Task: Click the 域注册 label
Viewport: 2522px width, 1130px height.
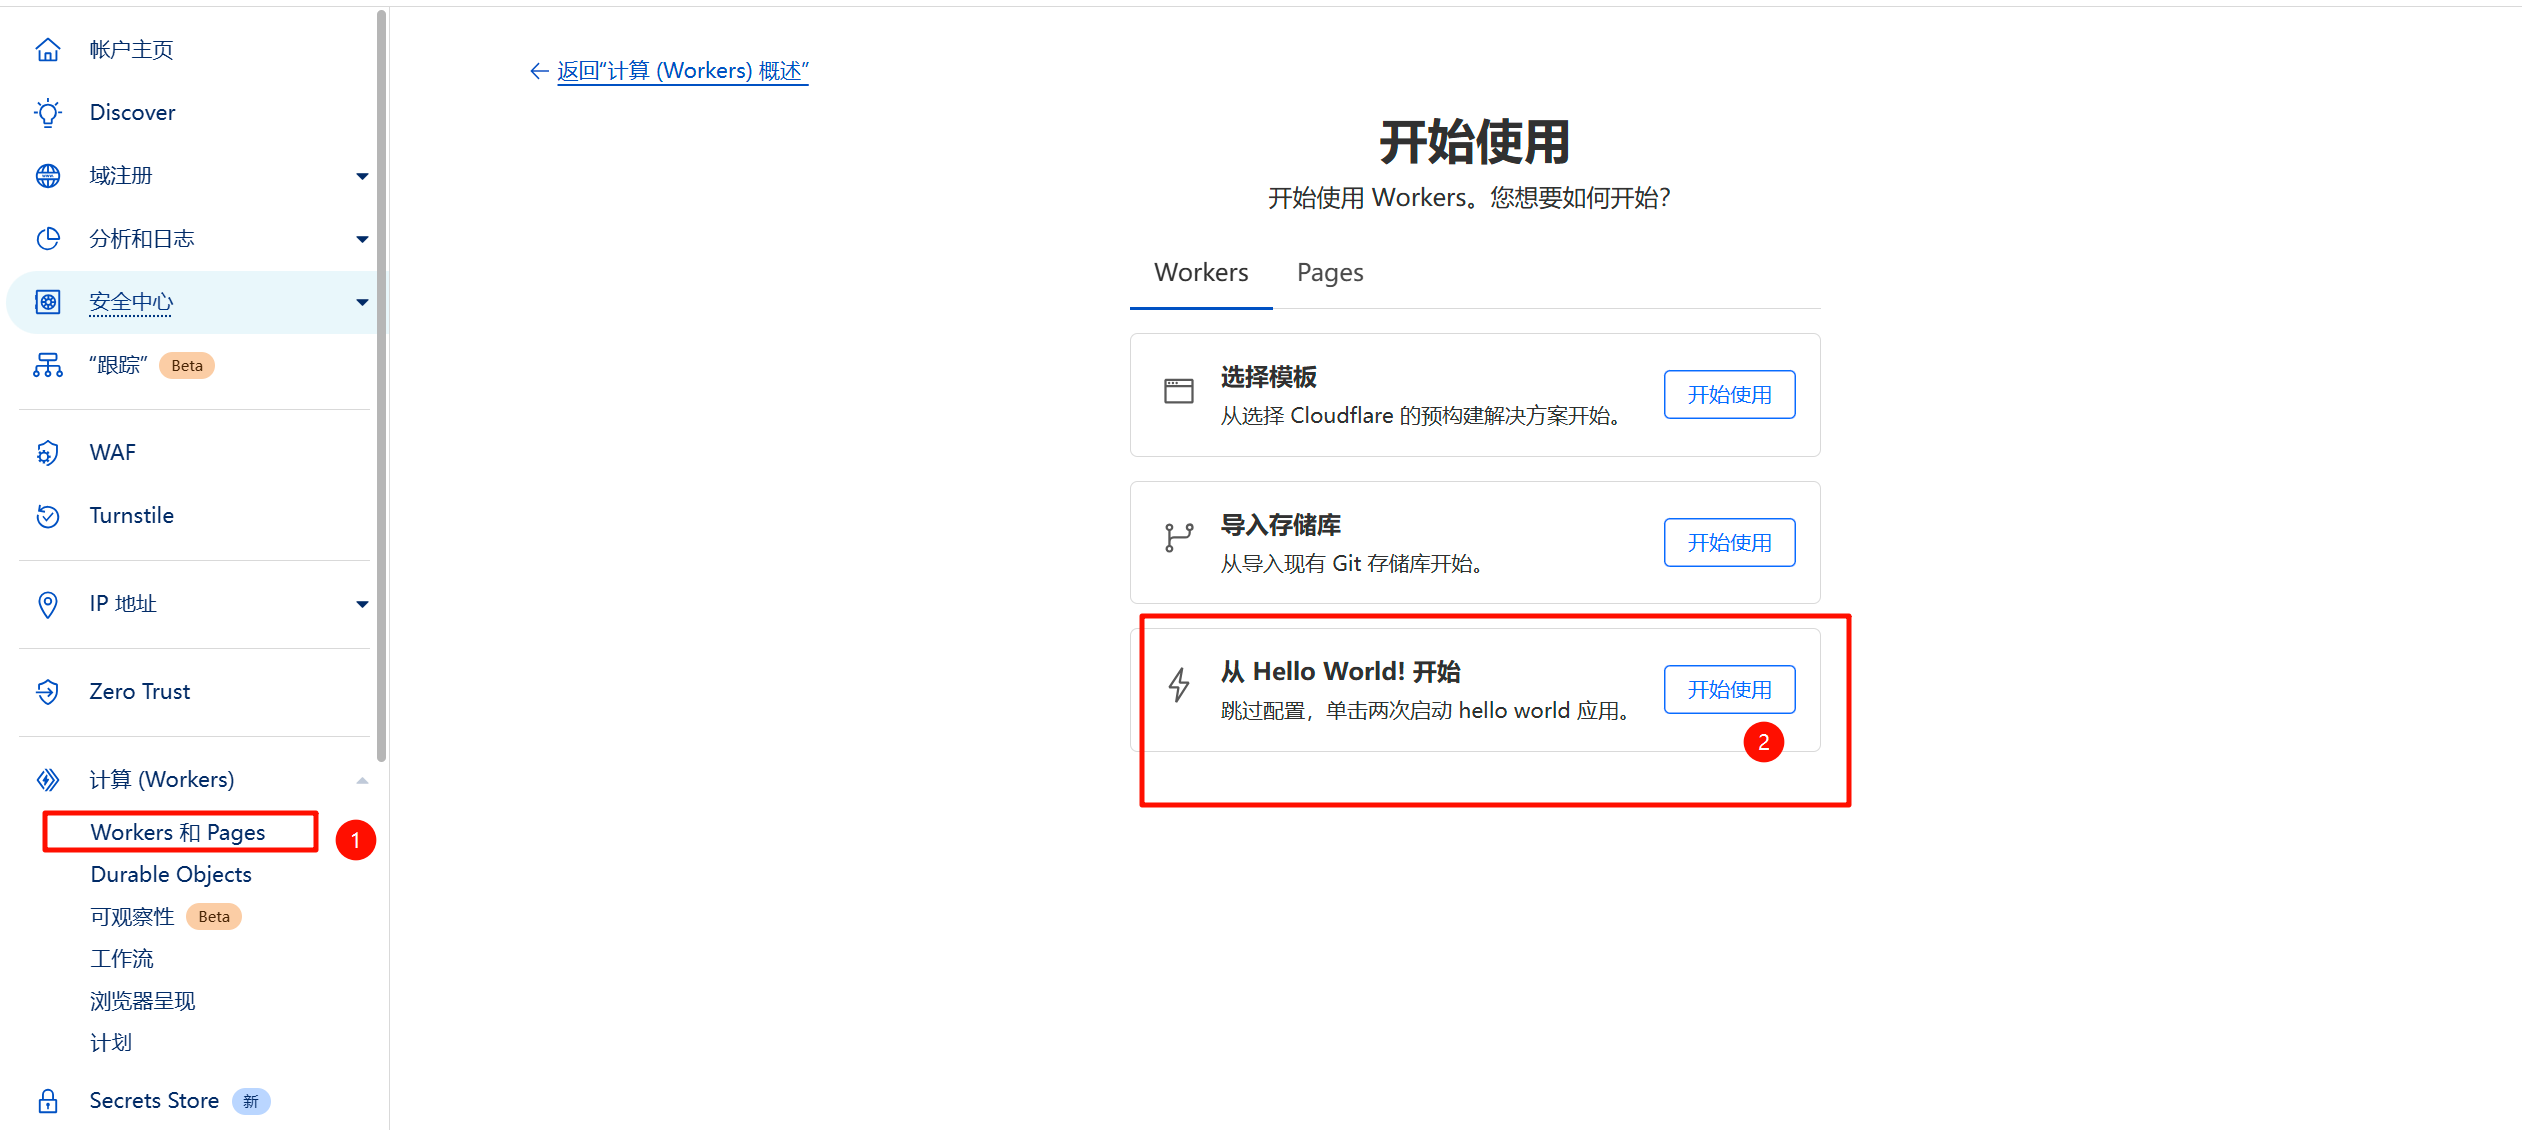Action: tap(121, 176)
